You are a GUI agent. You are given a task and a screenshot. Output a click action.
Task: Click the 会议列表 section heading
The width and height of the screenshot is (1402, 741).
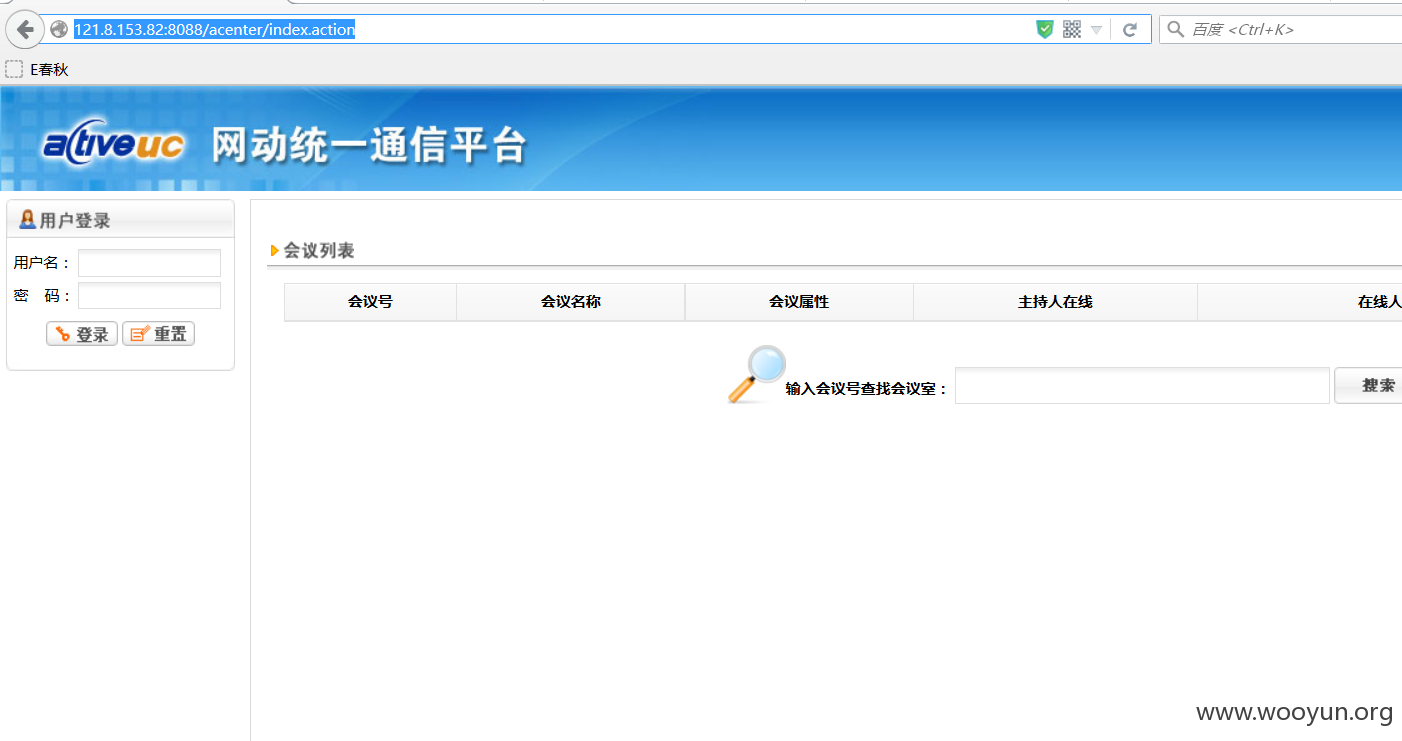coord(319,251)
